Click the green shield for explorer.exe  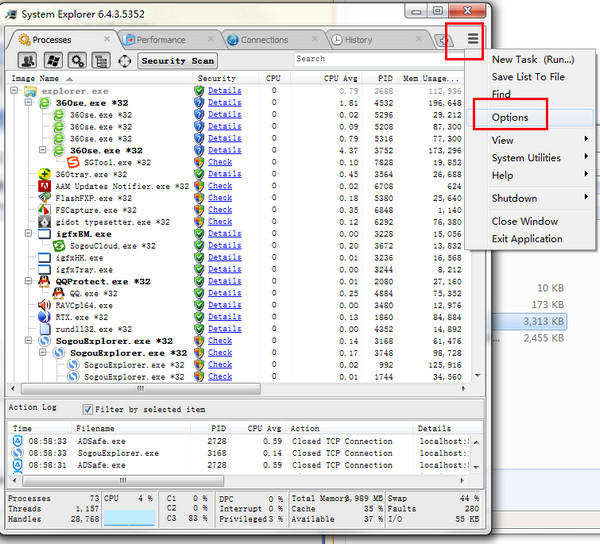[199, 90]
